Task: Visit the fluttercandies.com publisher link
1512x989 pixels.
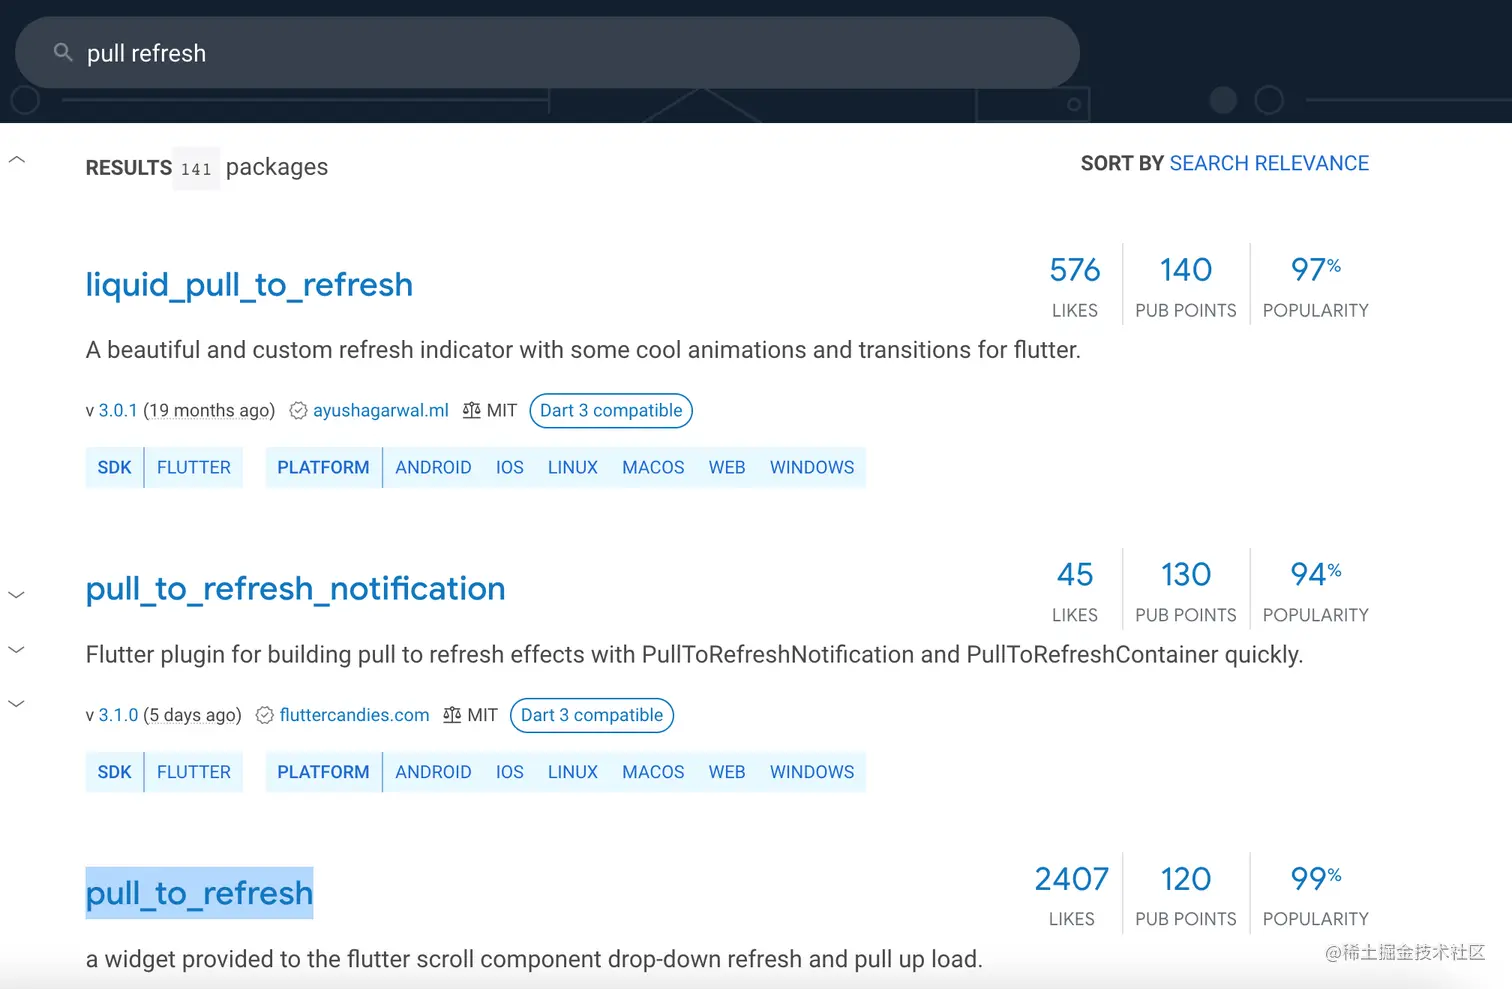Action: (x=354, y=716)
